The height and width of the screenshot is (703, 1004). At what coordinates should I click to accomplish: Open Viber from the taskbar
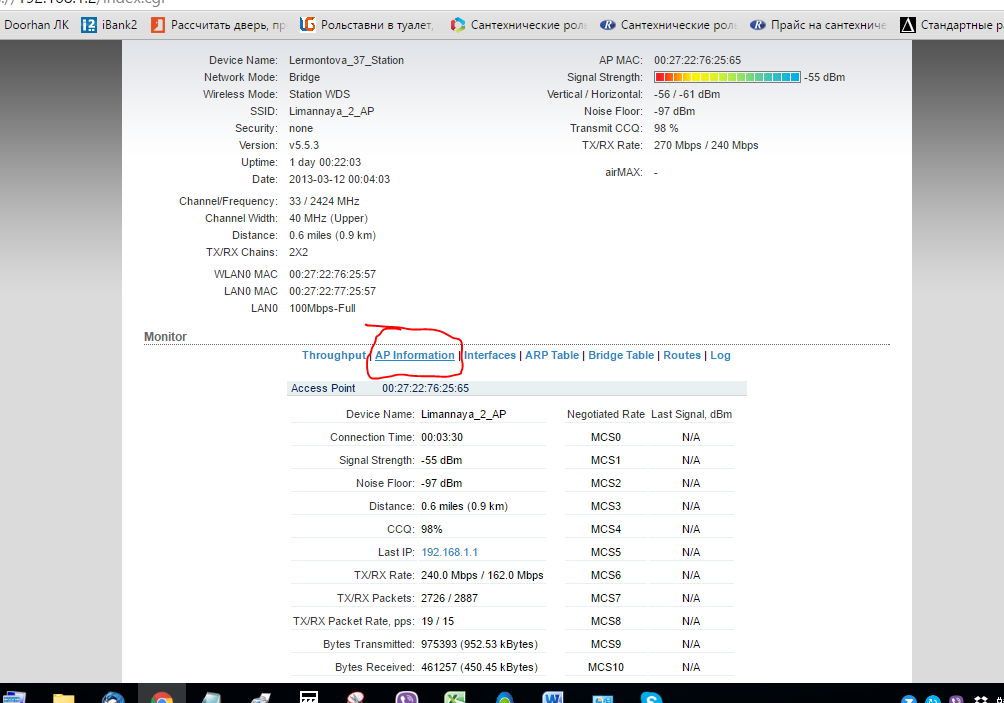407,697
